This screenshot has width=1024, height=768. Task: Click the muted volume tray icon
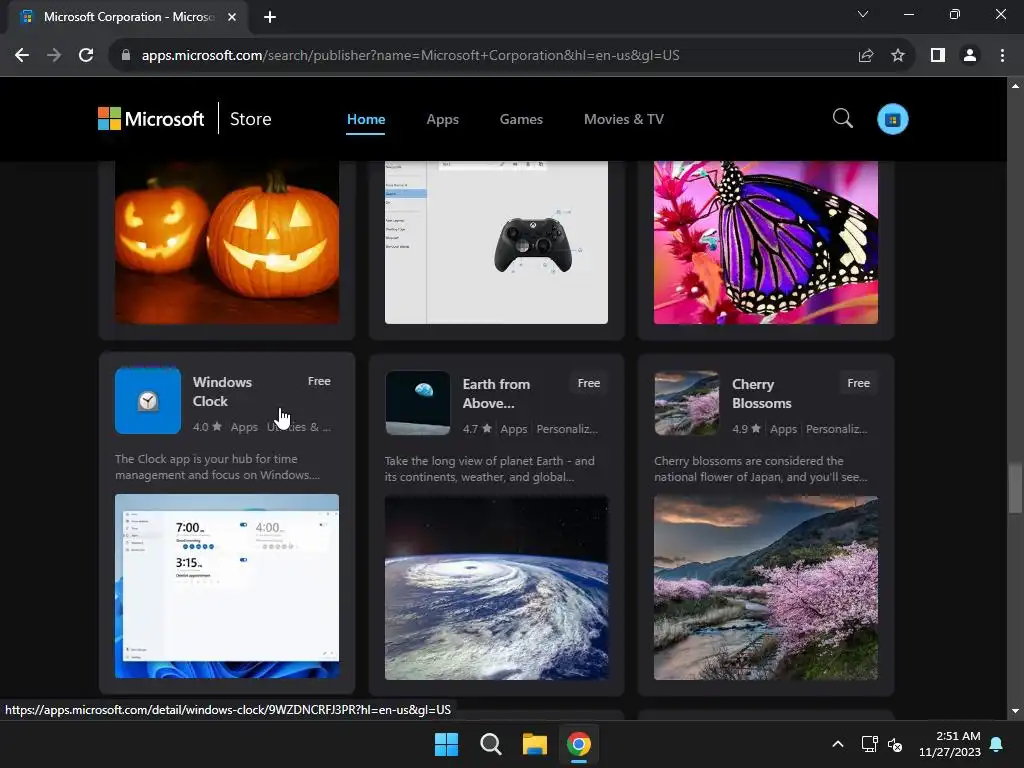(895, 744)
